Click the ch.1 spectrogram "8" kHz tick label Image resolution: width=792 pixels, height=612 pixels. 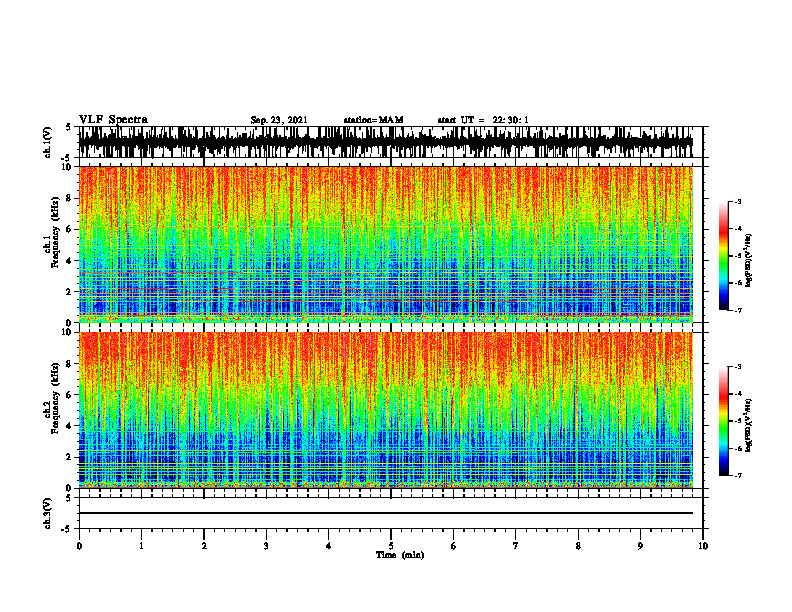(69, 198)
